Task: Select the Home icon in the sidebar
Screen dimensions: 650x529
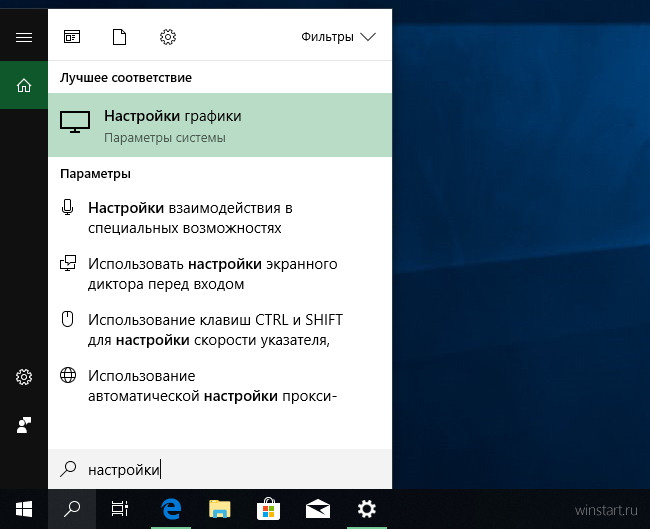Action: pos(24,85)
